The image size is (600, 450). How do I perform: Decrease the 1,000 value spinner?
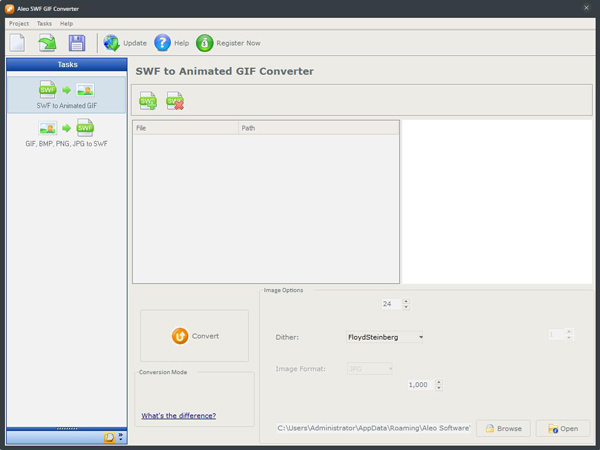[439, 388]
